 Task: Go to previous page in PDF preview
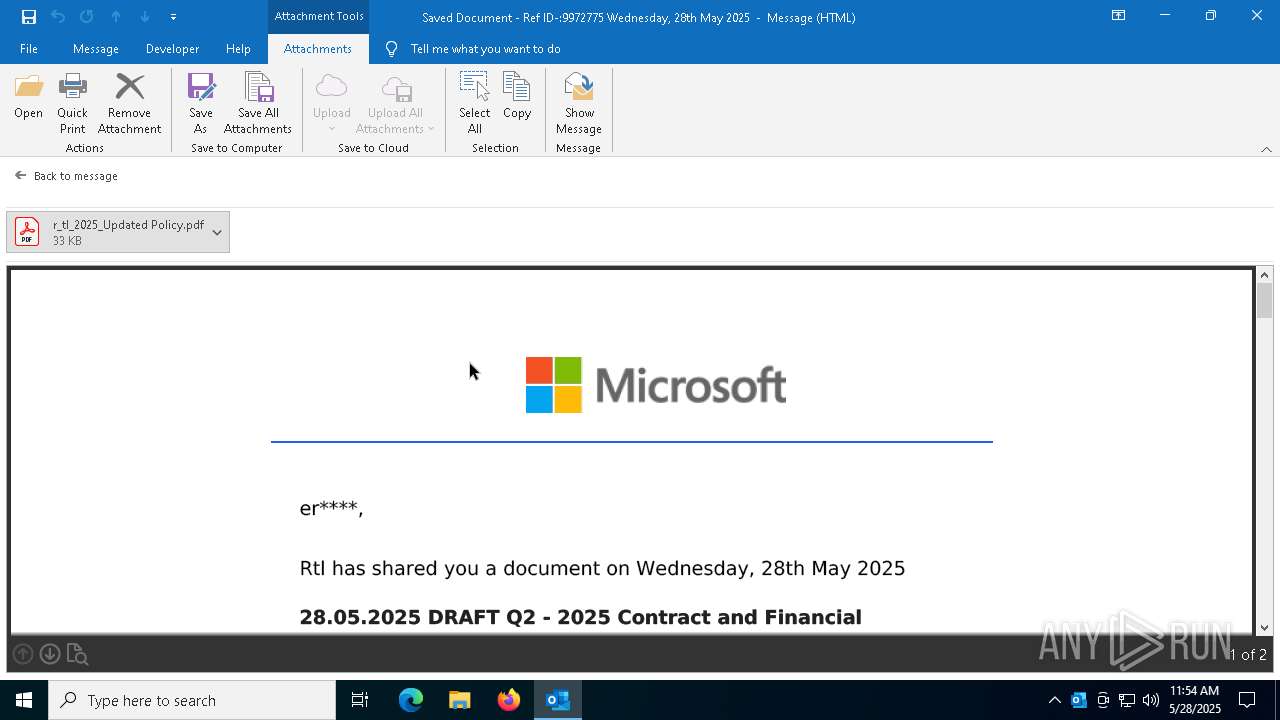click(x=23, y=654)
